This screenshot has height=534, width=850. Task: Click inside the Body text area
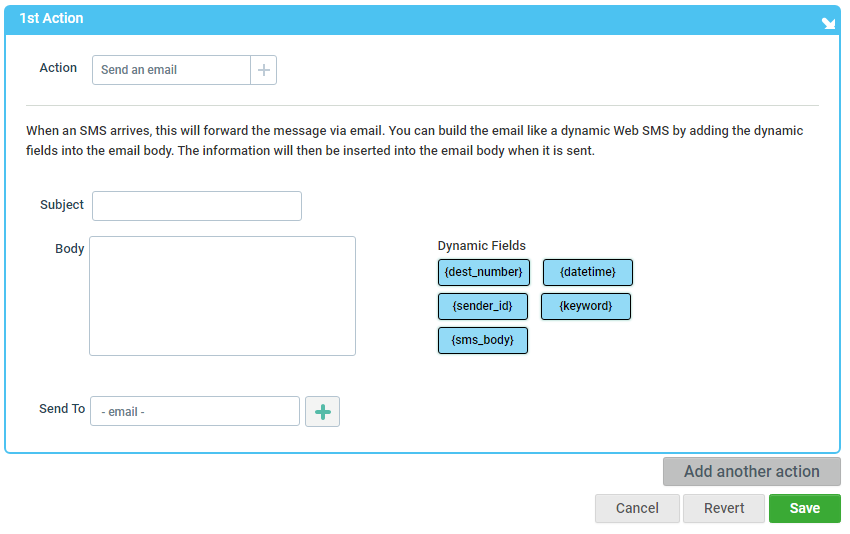pos(222,296)
